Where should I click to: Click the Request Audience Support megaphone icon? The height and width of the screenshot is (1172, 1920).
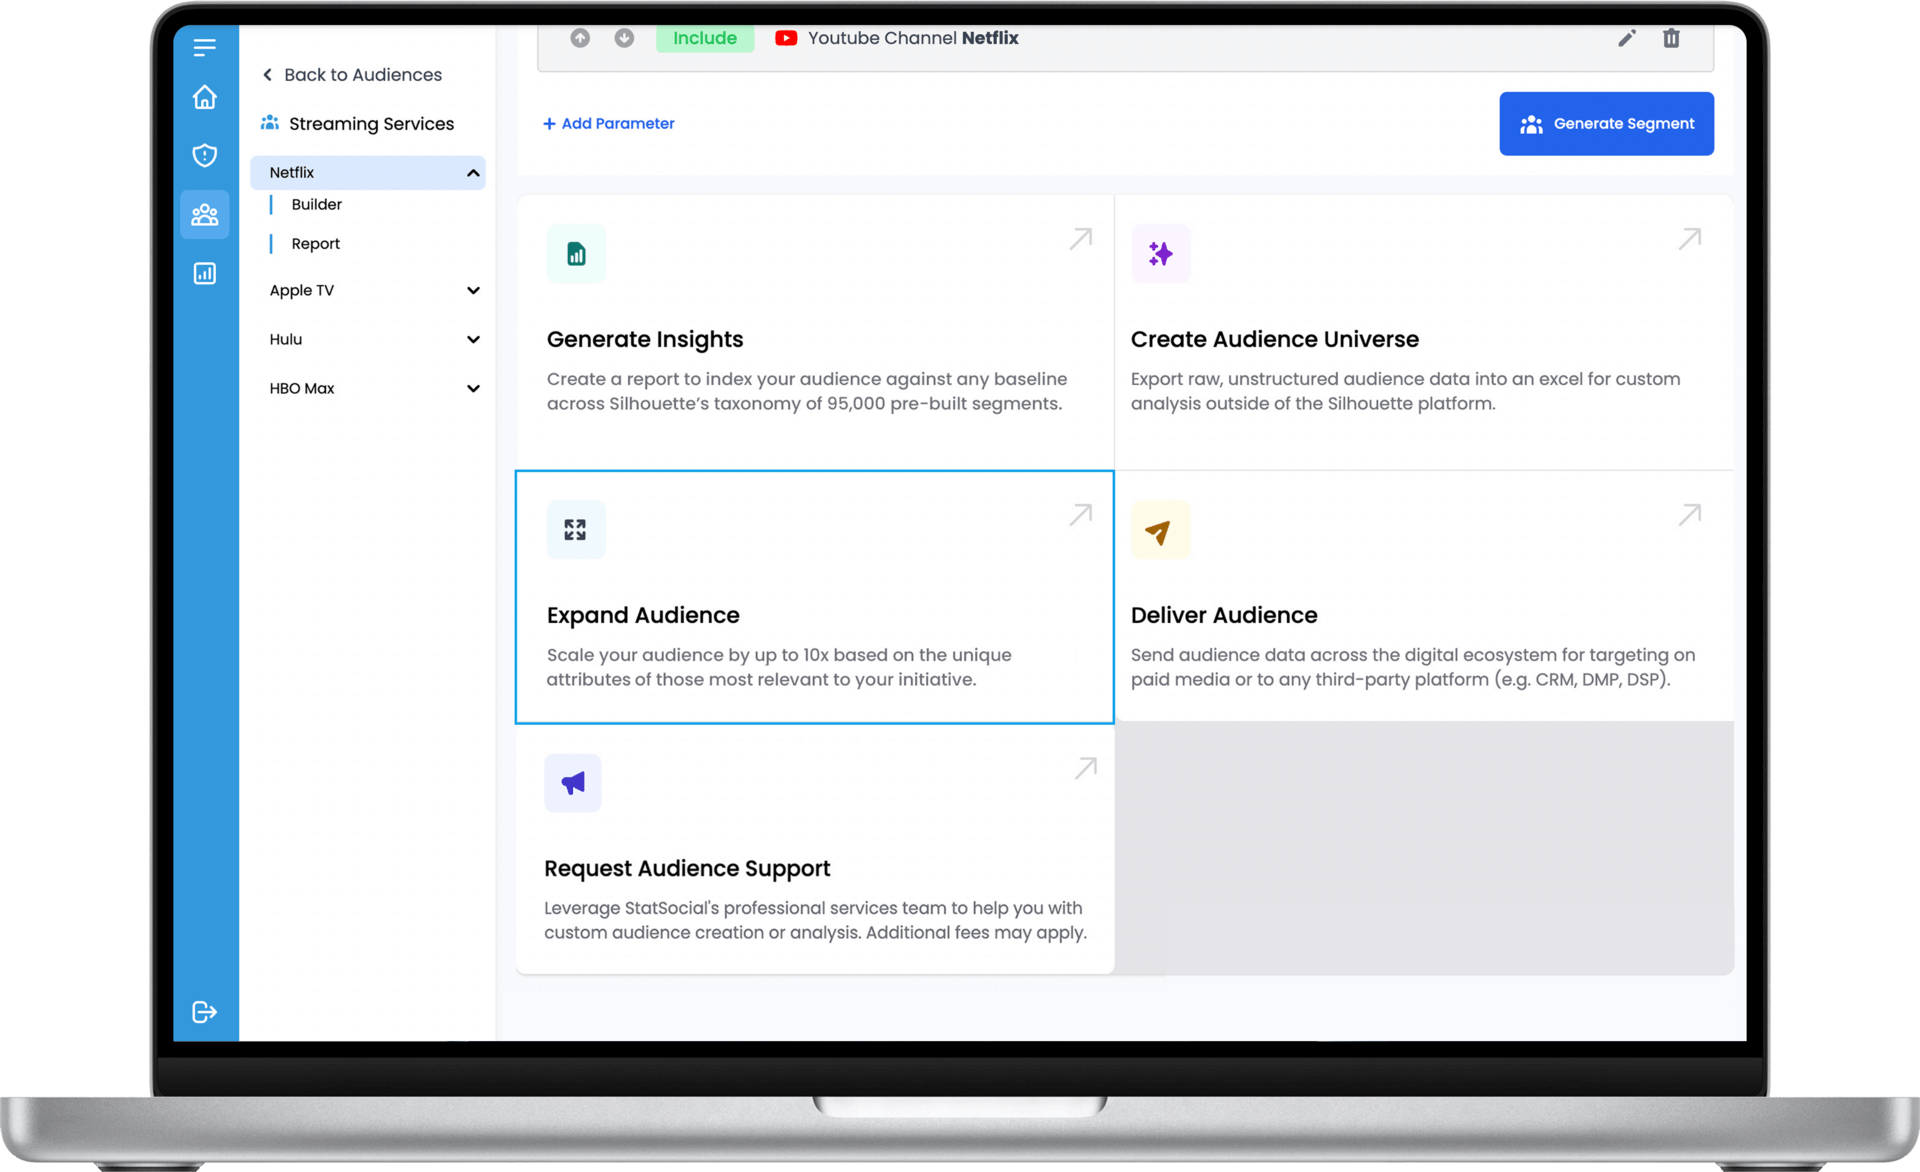click(x=573, y=783)
